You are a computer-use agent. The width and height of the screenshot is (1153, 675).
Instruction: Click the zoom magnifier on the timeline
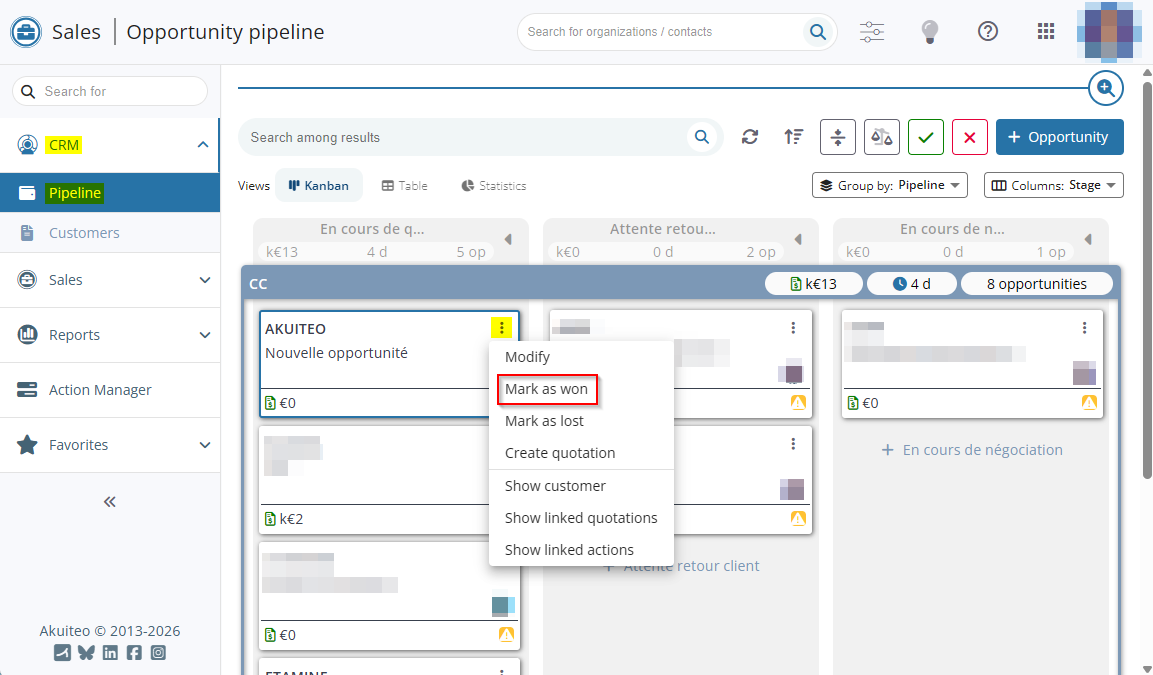[x=1105, y=88]
